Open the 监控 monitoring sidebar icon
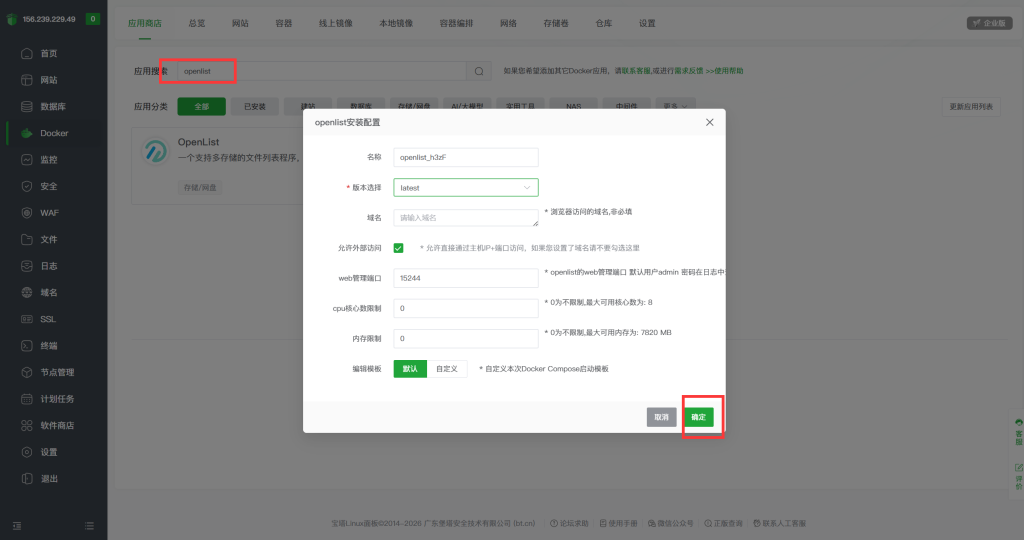Image resolution: width=1024 pixels, height=540 pixels. [27, 160]
